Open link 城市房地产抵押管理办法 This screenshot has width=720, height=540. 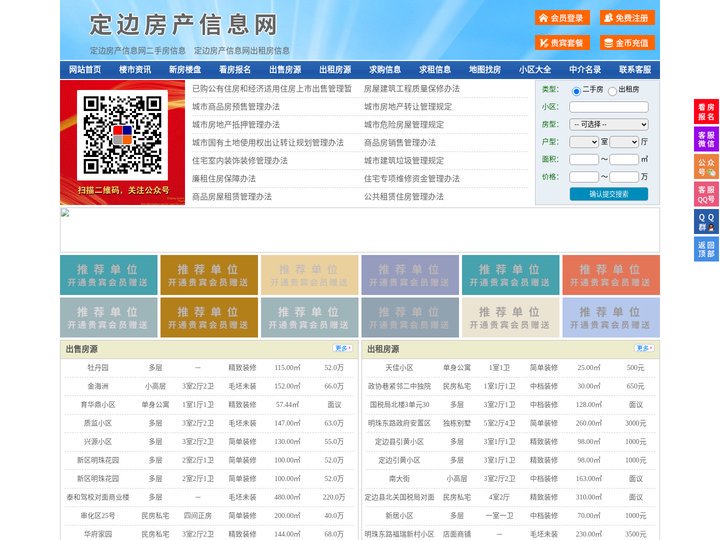(236, 124)
